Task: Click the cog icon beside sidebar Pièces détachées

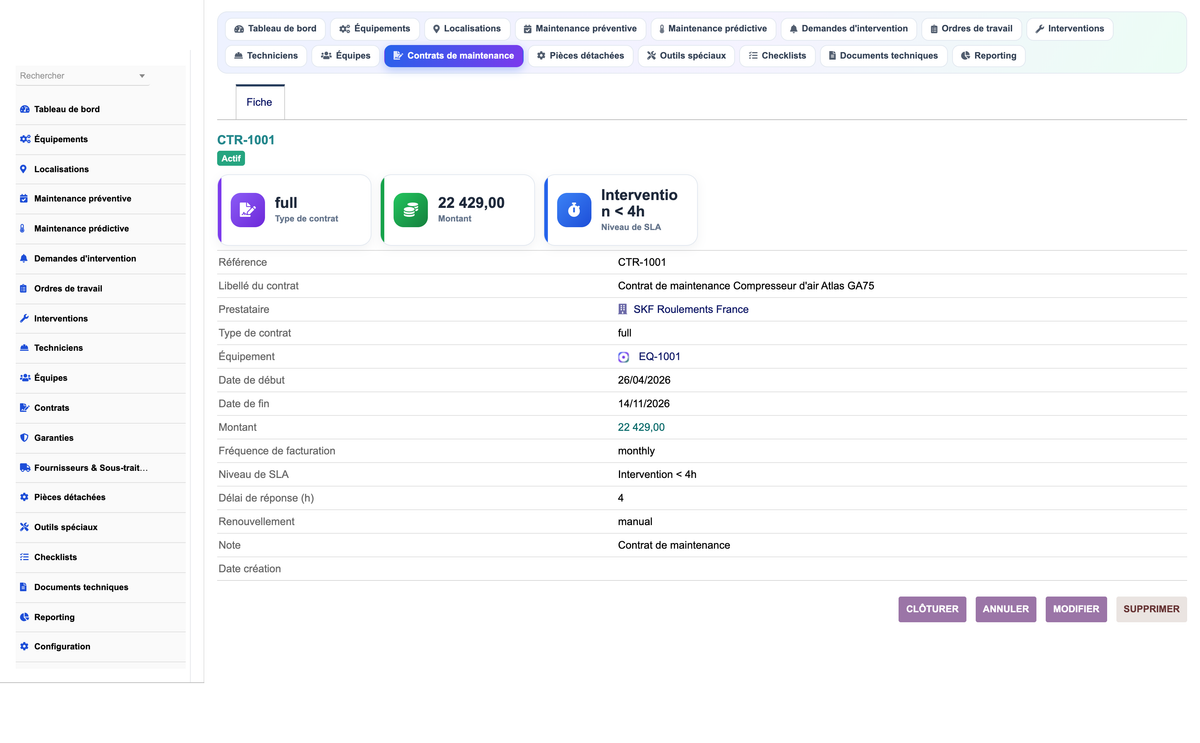Action: pos(24,497)
